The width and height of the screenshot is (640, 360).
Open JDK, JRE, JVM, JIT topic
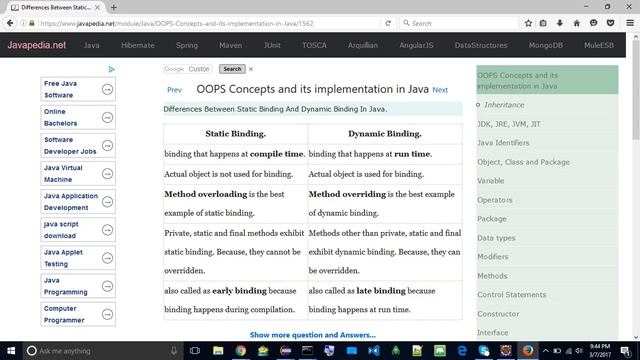coord(509,124)
